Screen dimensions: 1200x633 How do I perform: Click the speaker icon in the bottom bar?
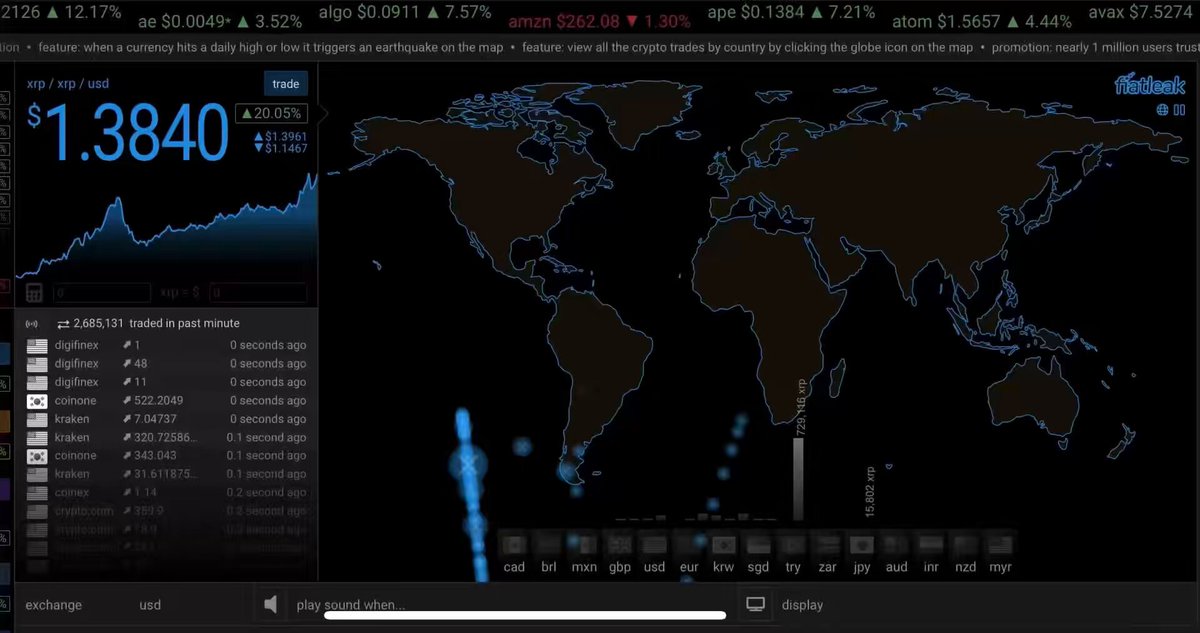pyautogui.click(x=270, y=605)
